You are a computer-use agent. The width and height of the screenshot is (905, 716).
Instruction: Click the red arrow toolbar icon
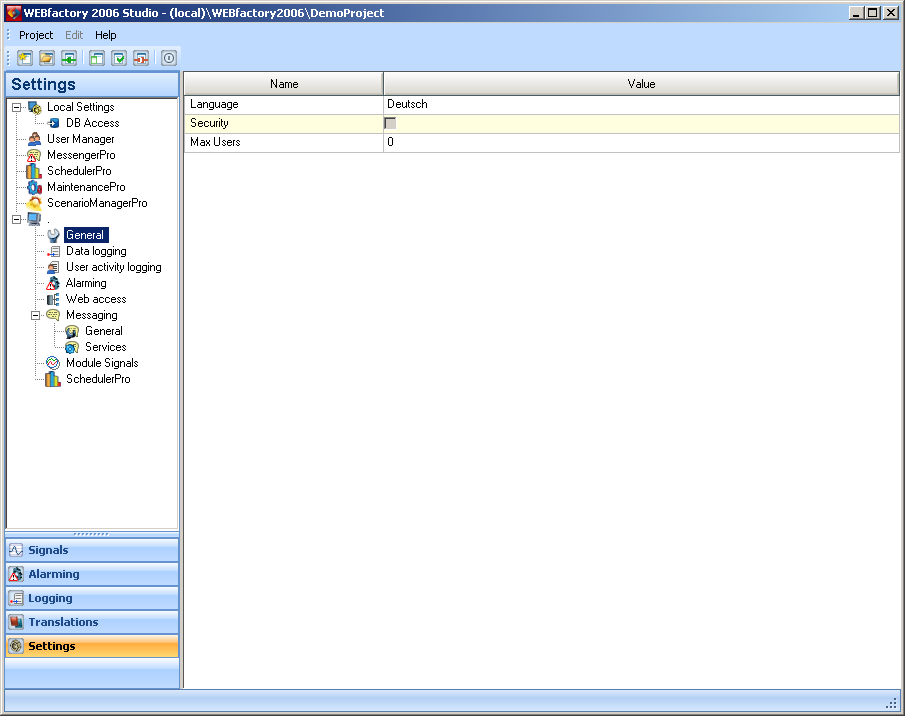click(141, 58)
